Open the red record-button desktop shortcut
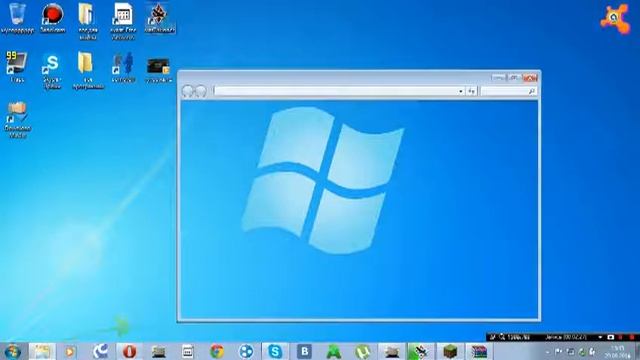Screen dimensions: 640x360 point(53,18)
